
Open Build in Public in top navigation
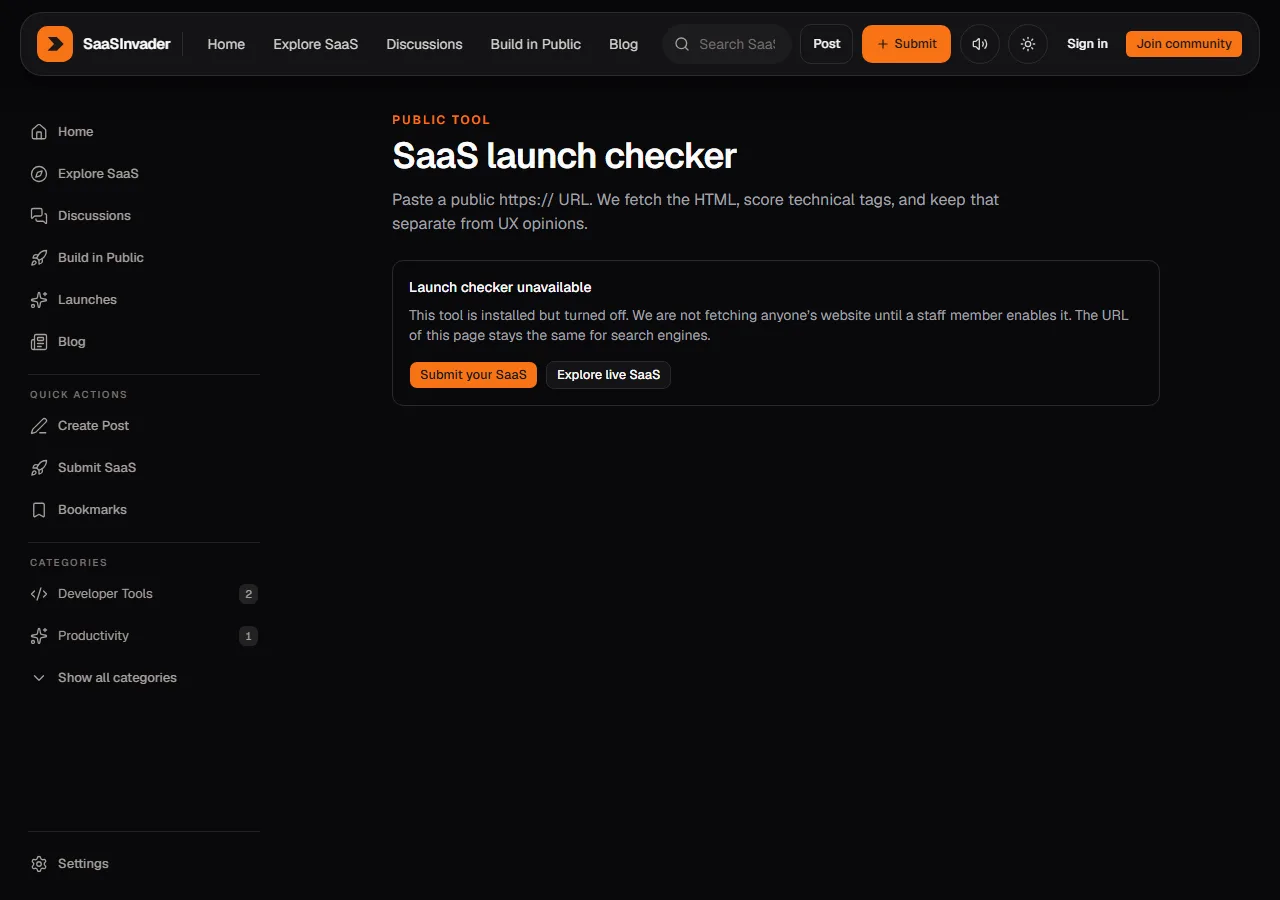pos(536,44)
